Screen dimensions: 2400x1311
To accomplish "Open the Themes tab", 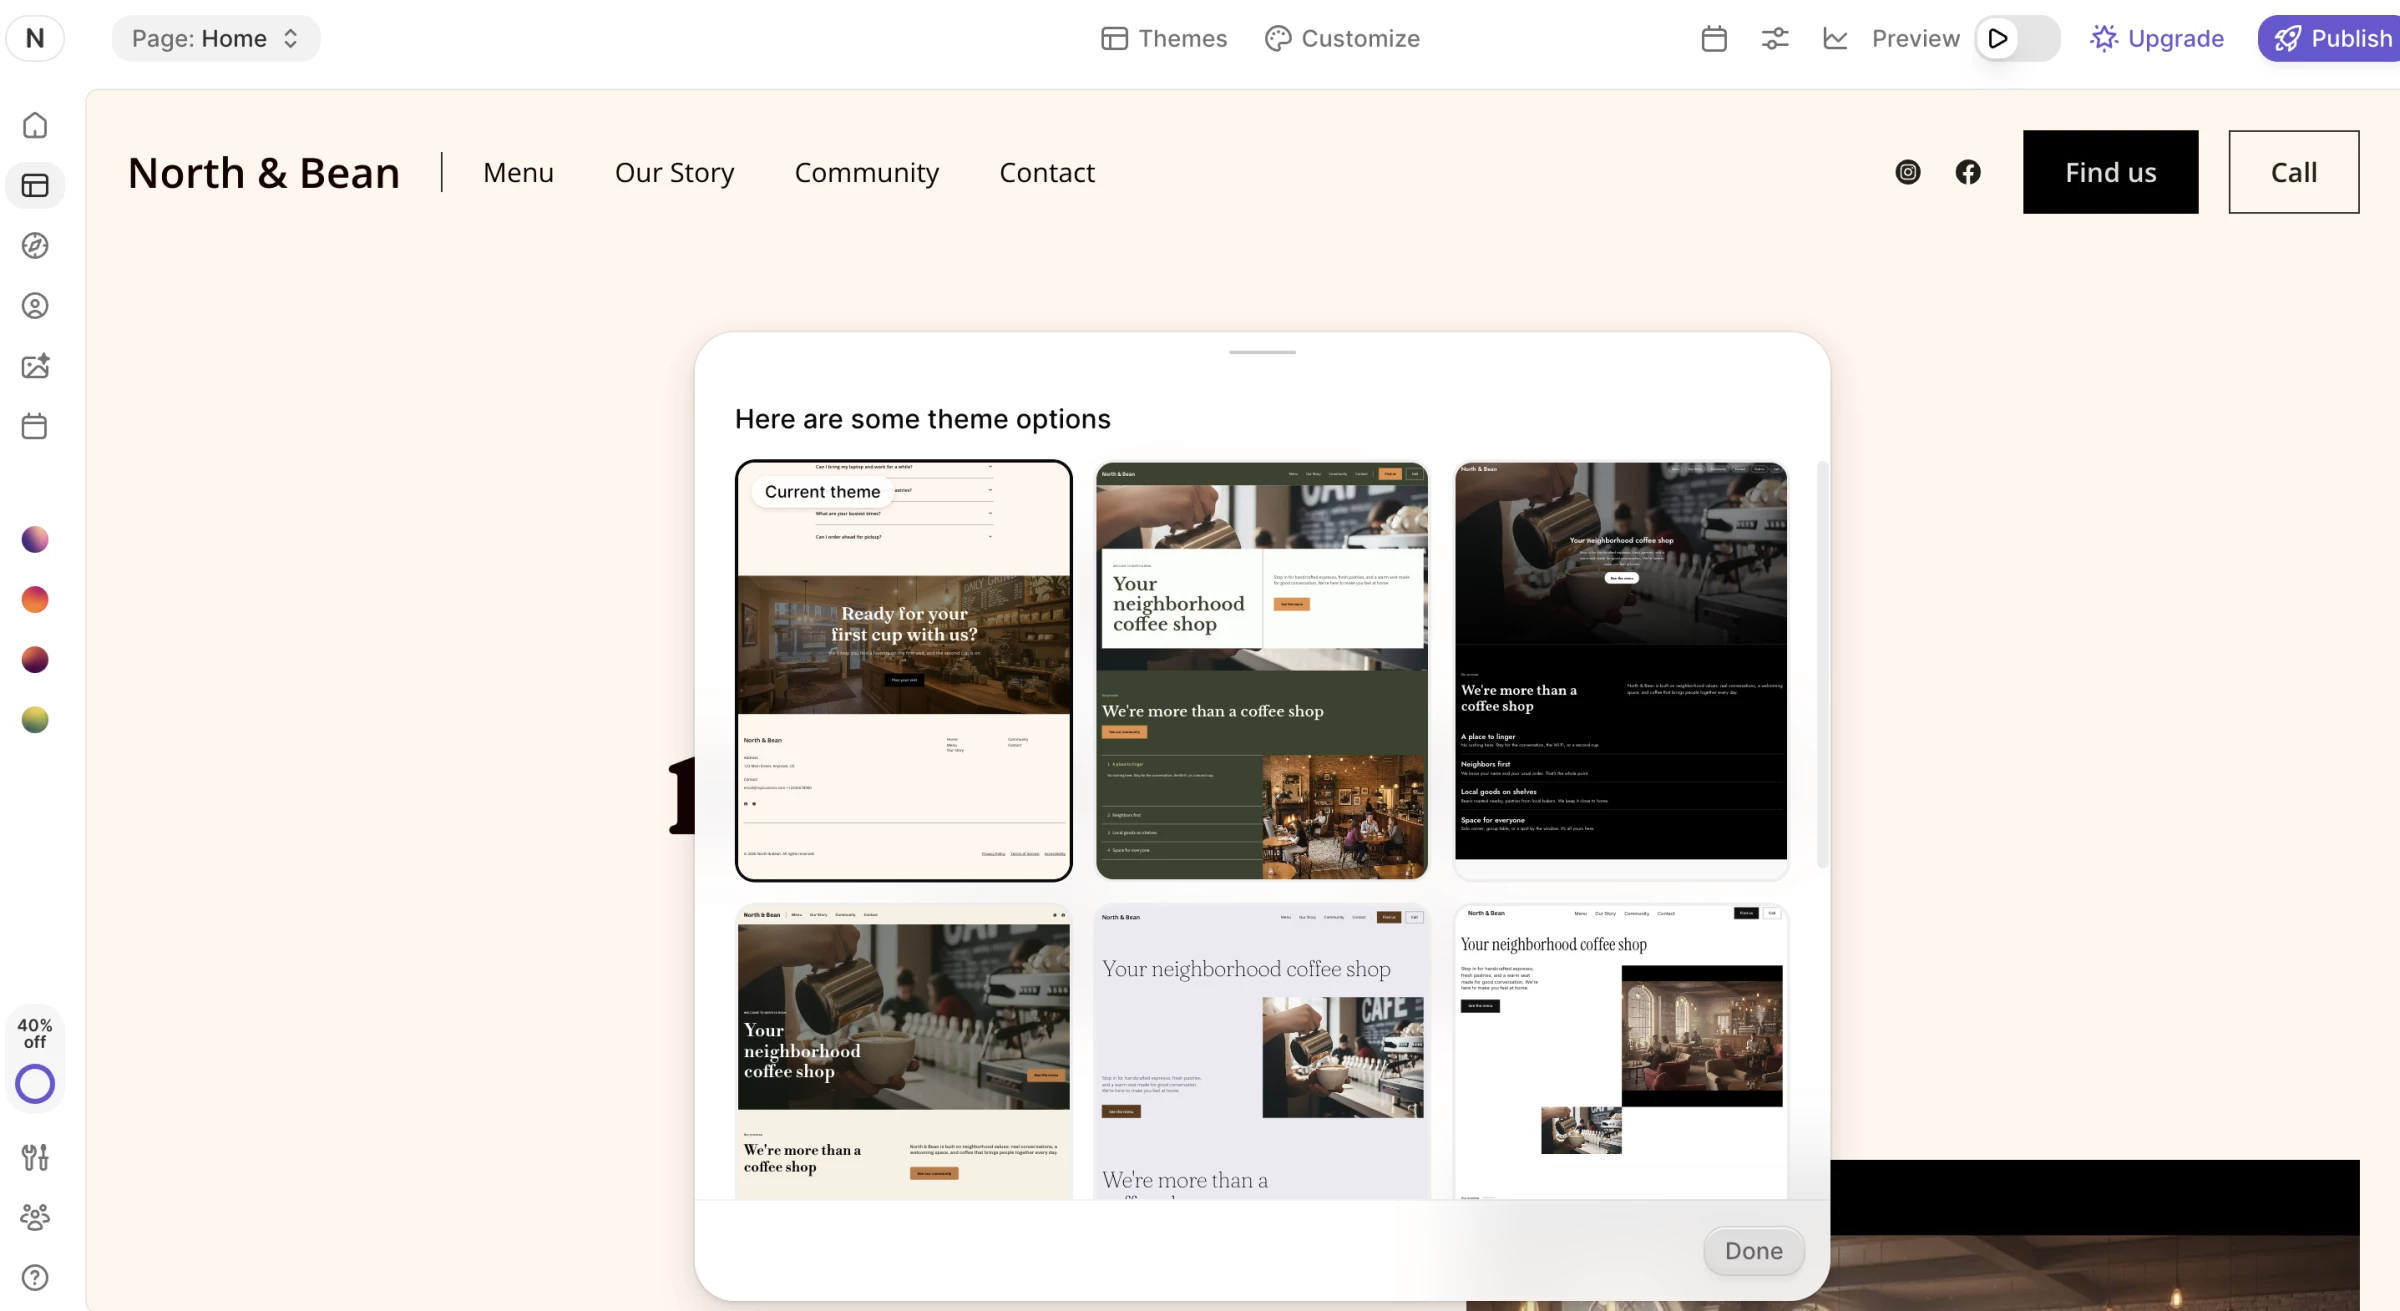I will 1164,38.
